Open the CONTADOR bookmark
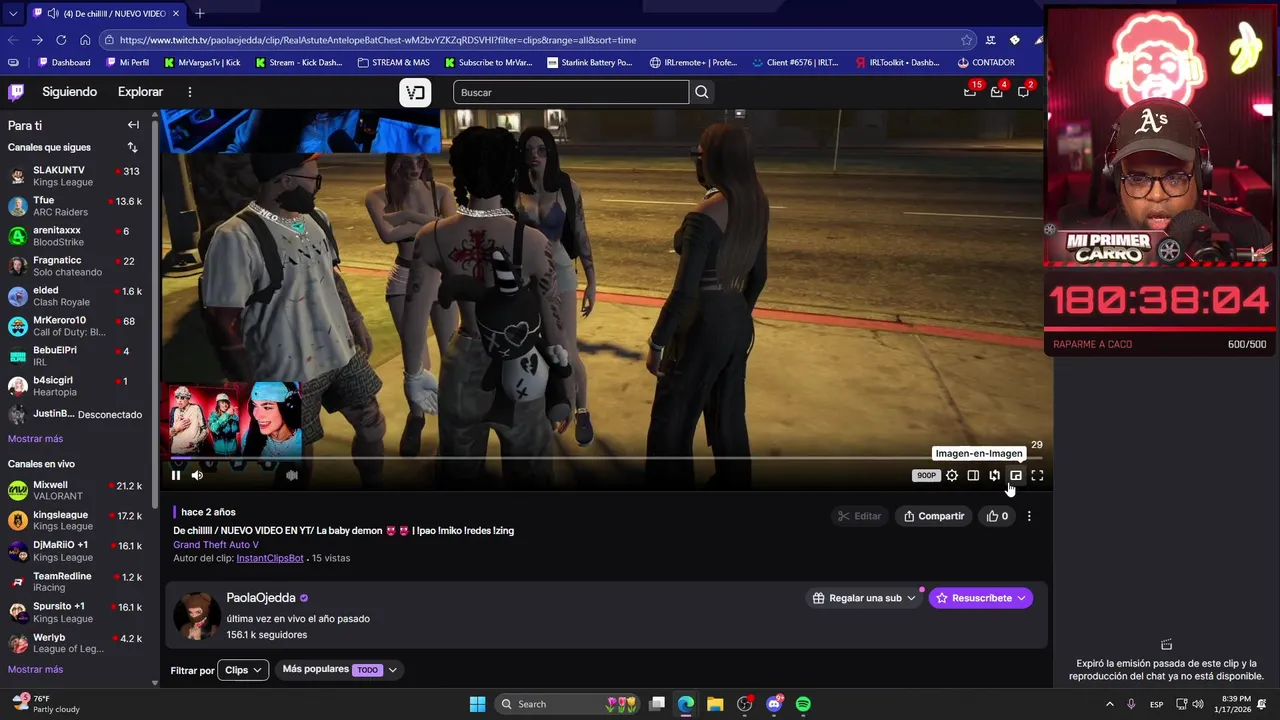 pos(985,62)
